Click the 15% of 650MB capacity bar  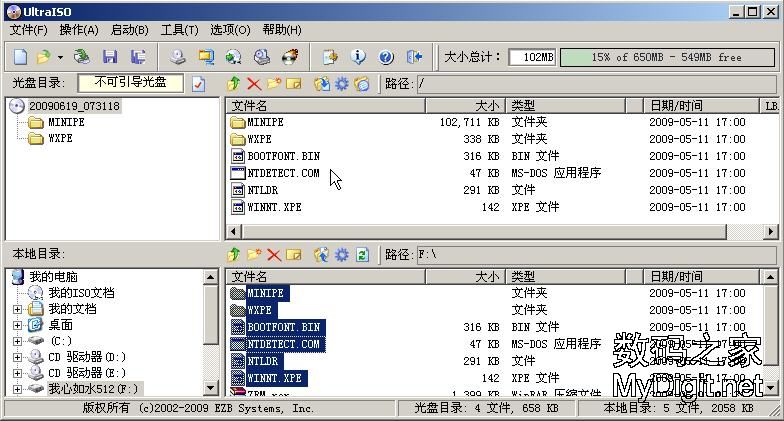tap(667, 58)
